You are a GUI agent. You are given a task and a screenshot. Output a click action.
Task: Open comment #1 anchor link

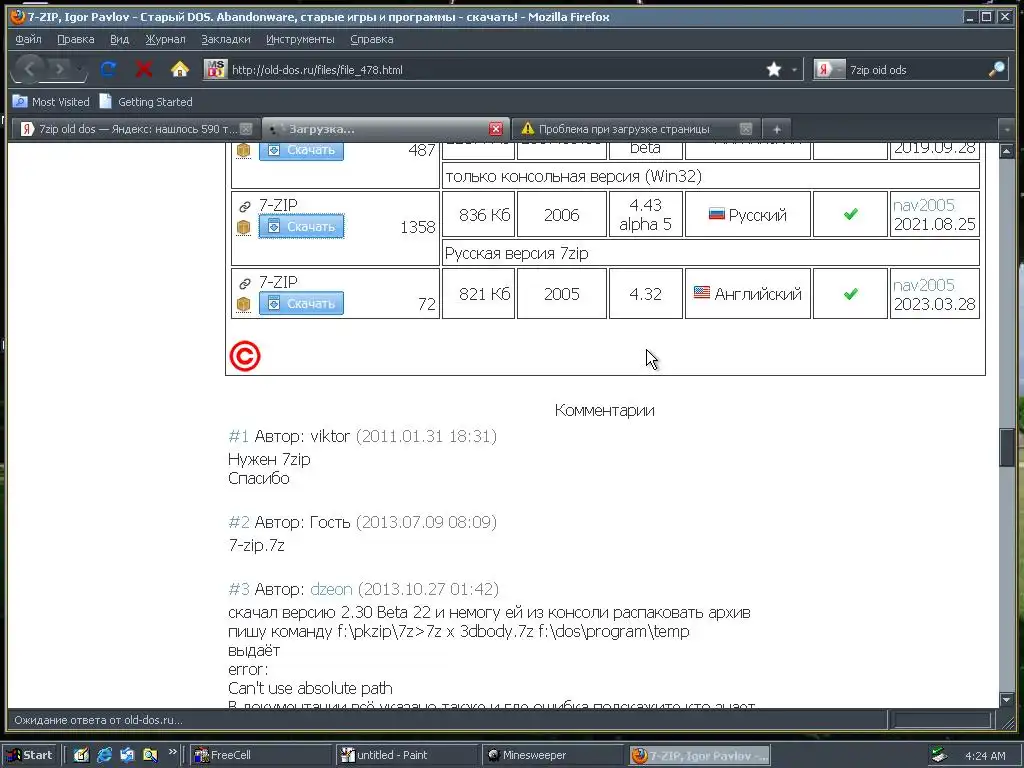(x=238, y=436)
